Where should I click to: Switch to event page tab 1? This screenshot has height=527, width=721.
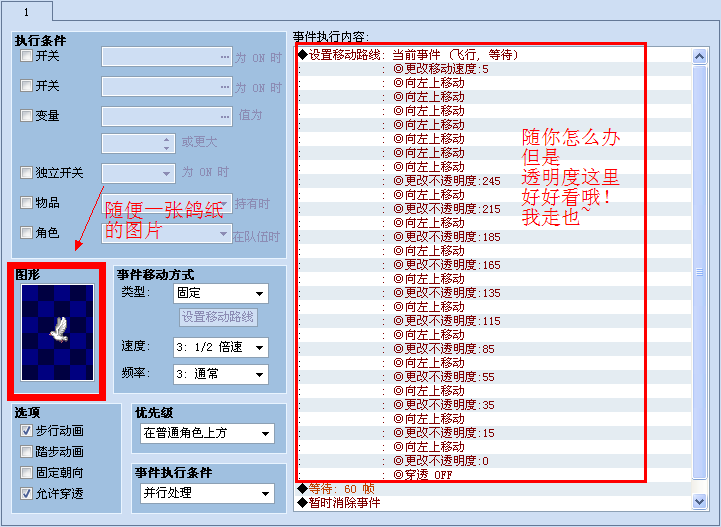pos(26,11)
